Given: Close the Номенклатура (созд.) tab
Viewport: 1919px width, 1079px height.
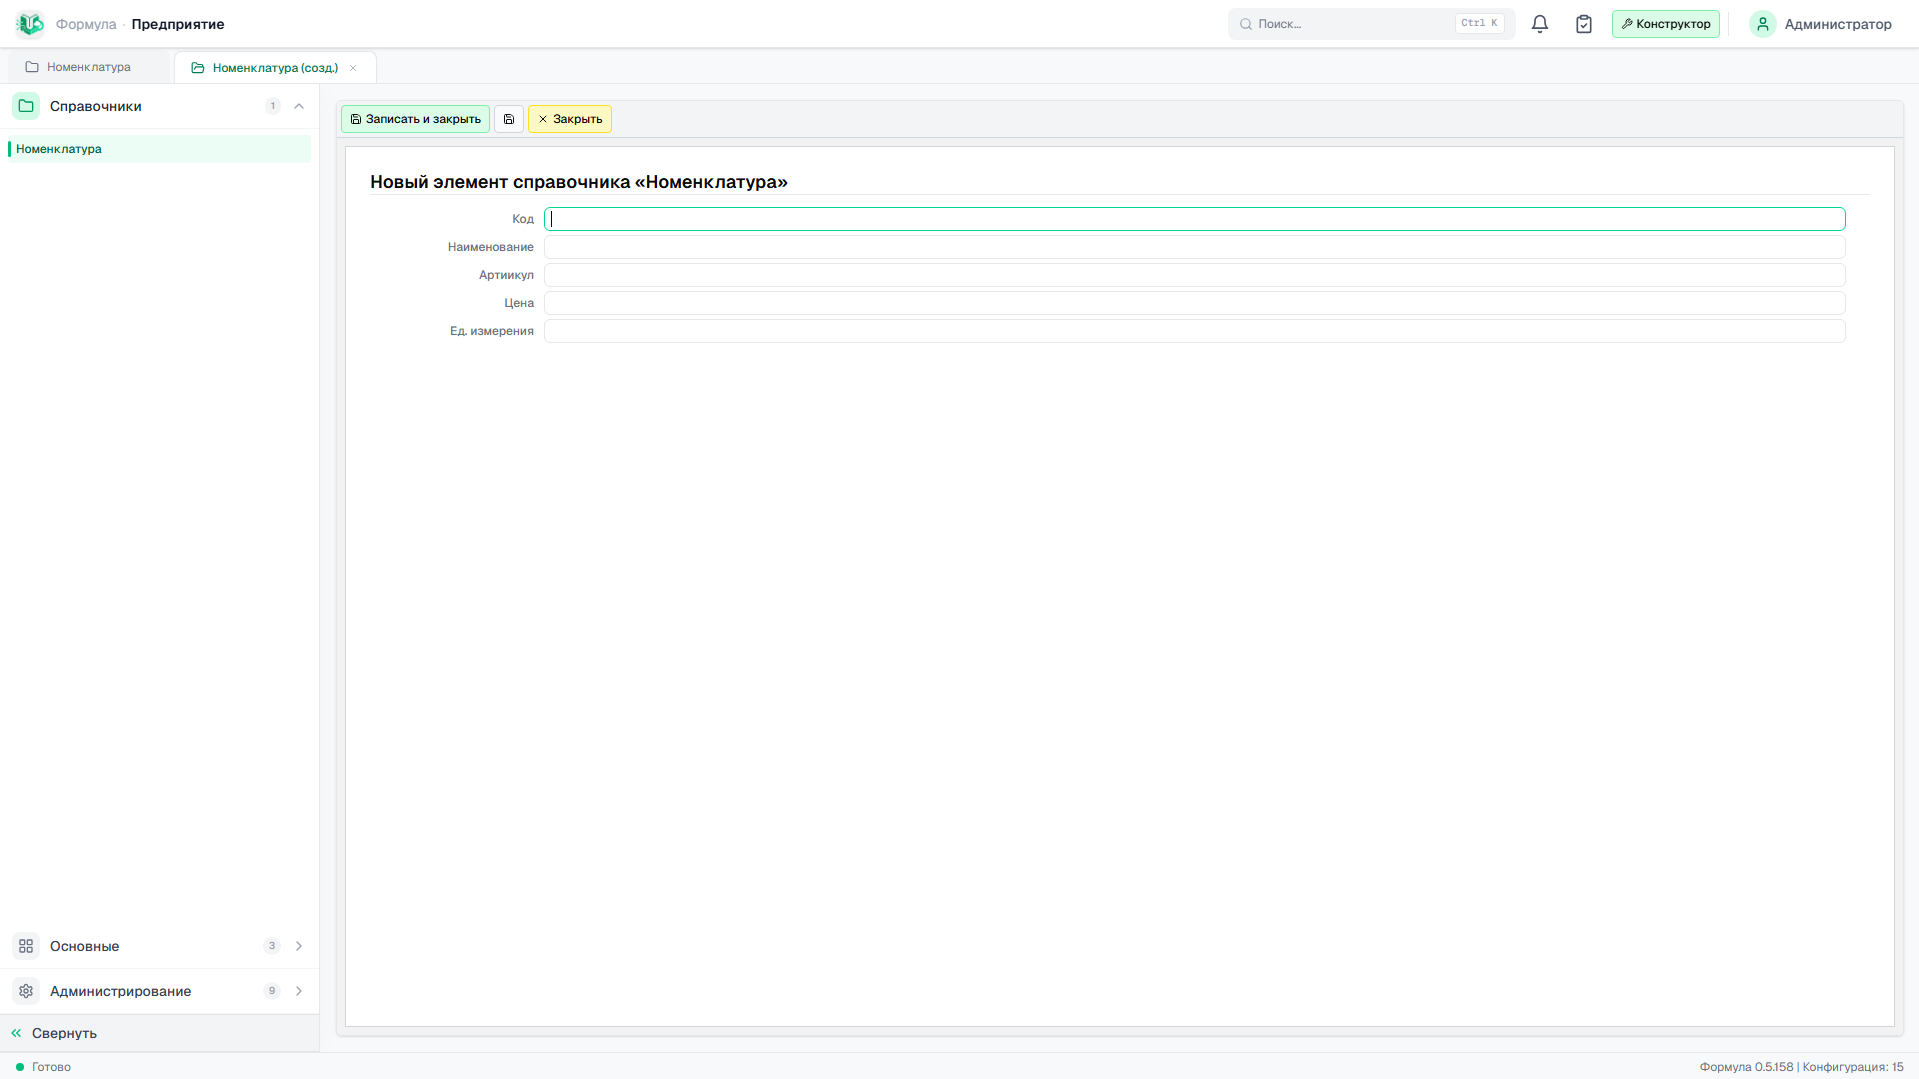Looking at the screenshot, I should 353,68.
